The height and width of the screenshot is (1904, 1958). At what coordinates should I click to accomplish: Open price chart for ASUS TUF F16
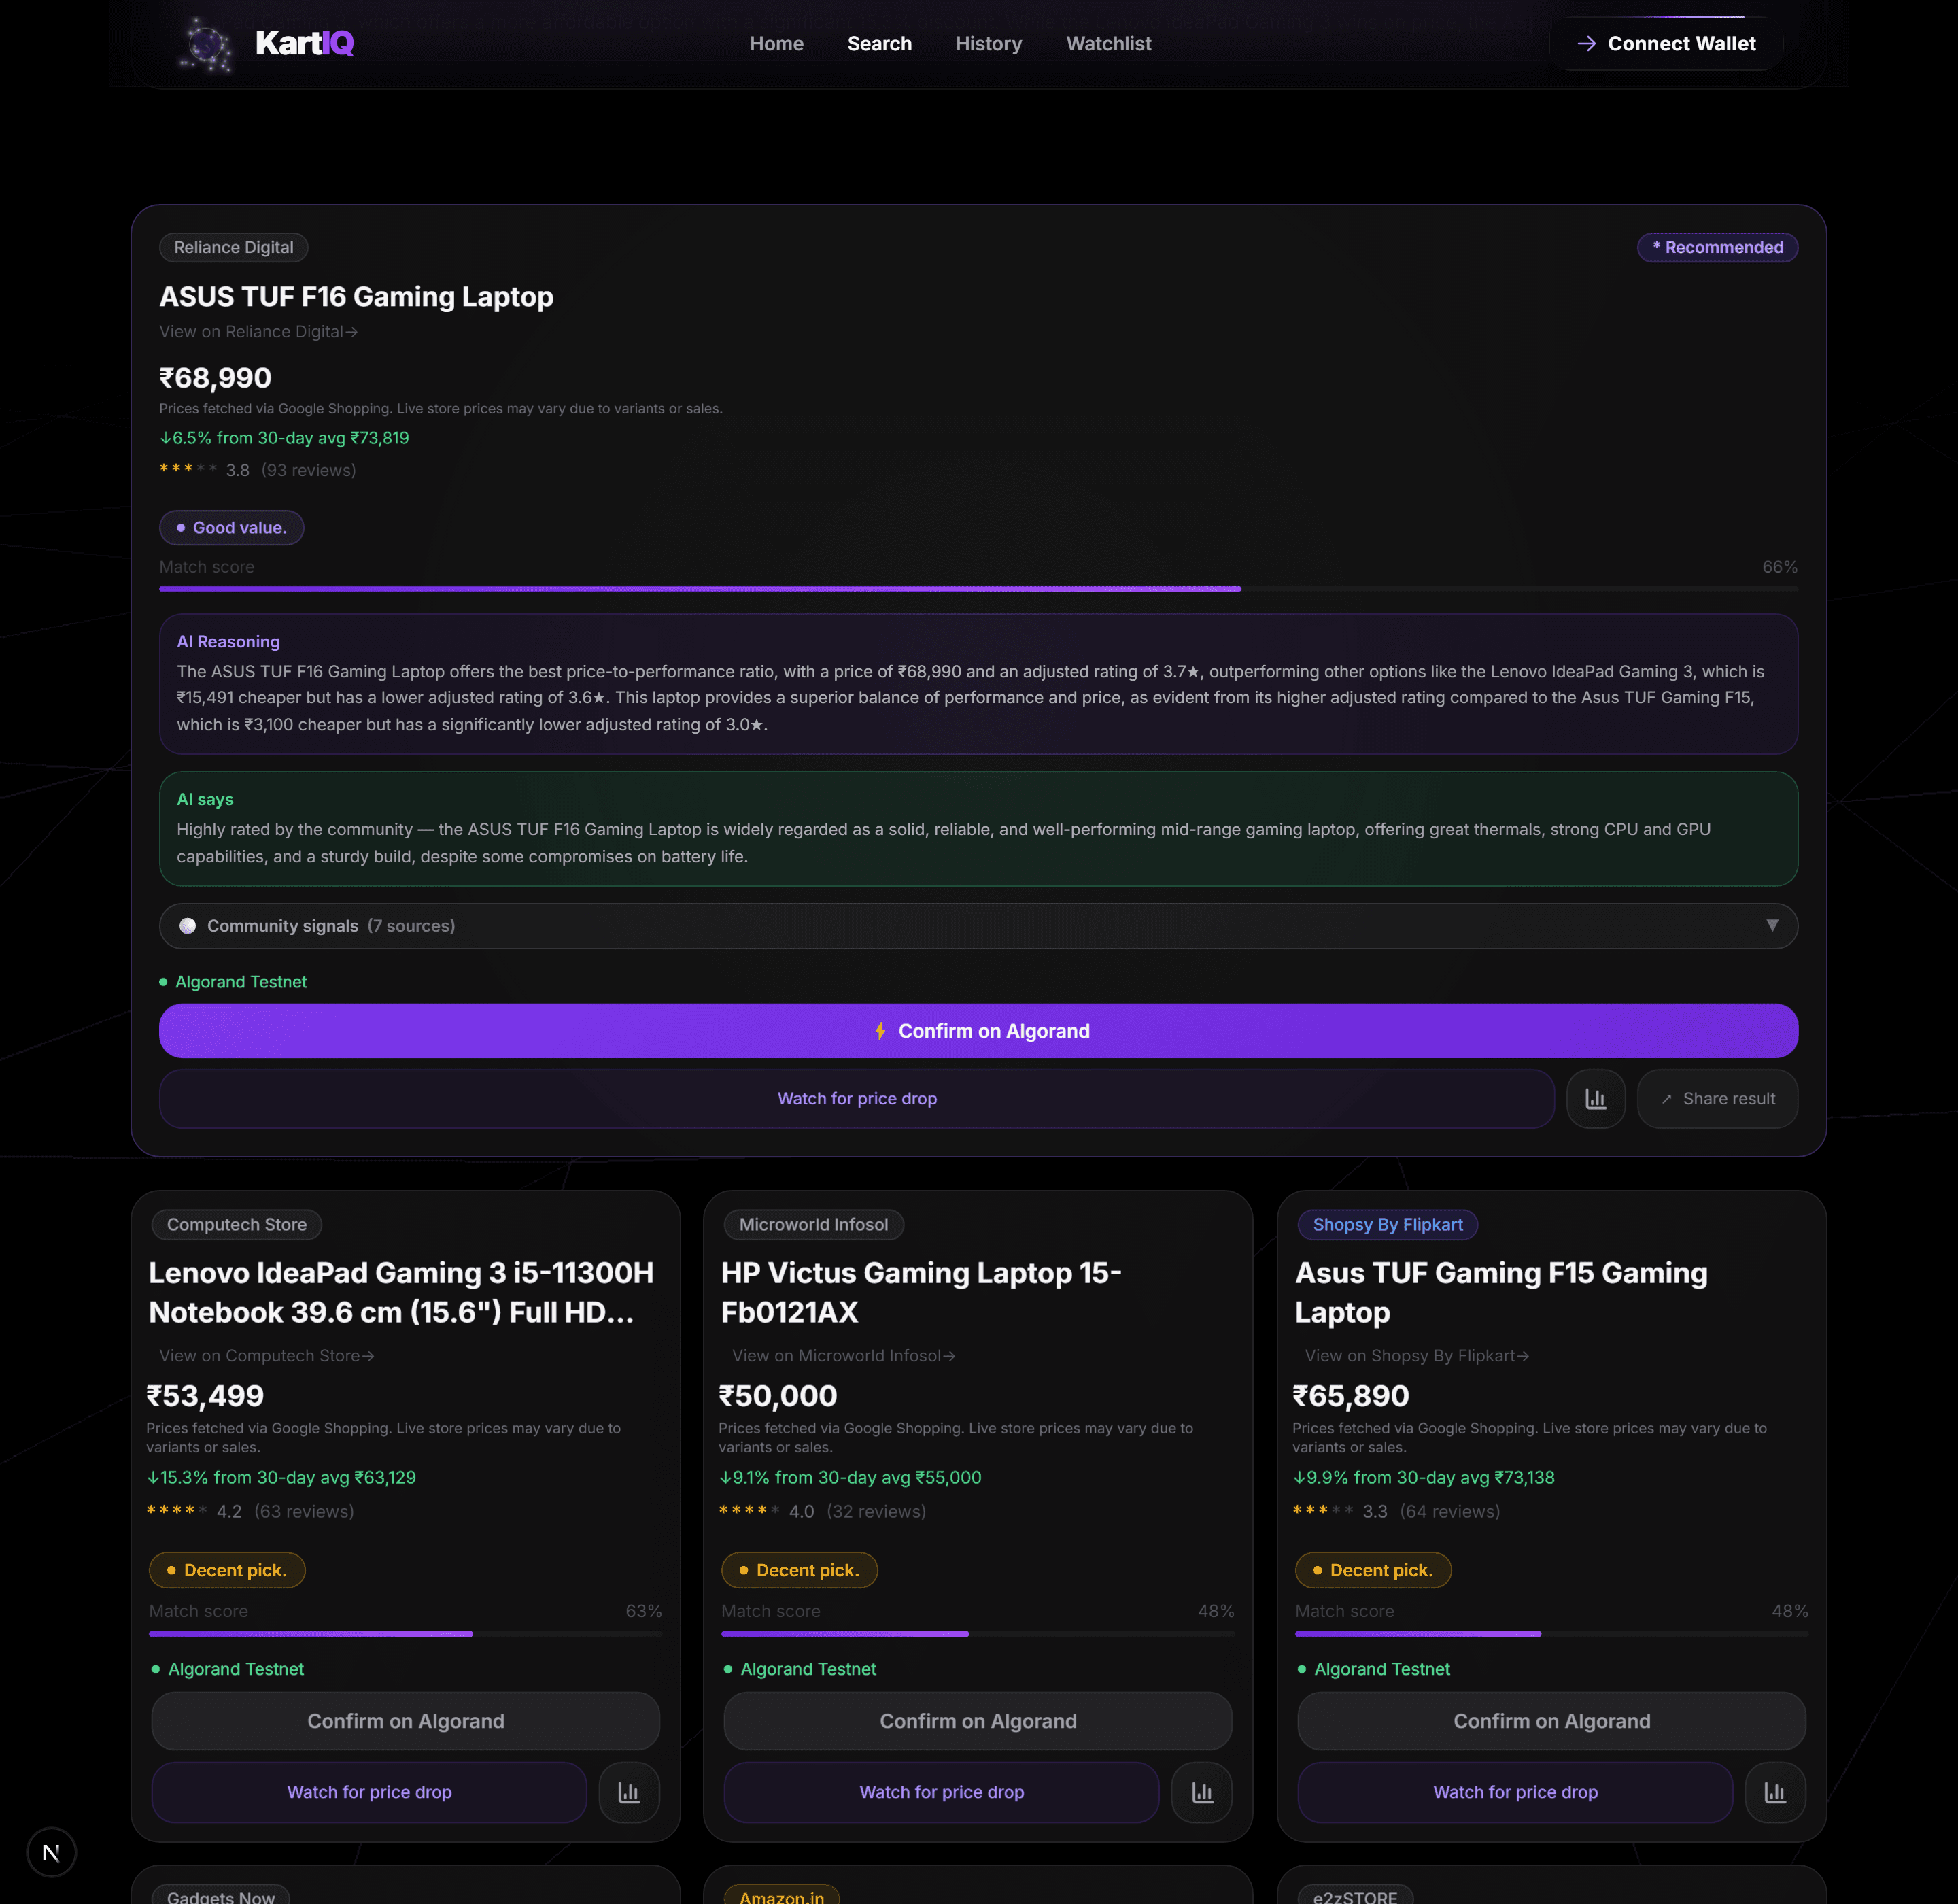(x=1595, y=1099)
